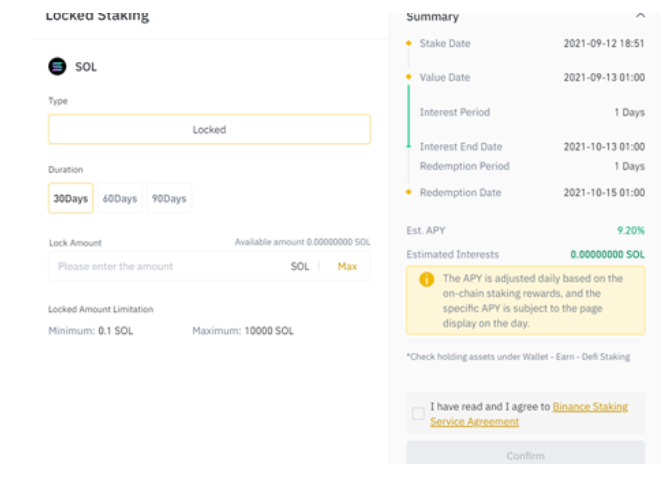Click the Stake Date value 2021-09-12 18:51
671x479 pixels.
pyautogui.click(x=604, y=43)
